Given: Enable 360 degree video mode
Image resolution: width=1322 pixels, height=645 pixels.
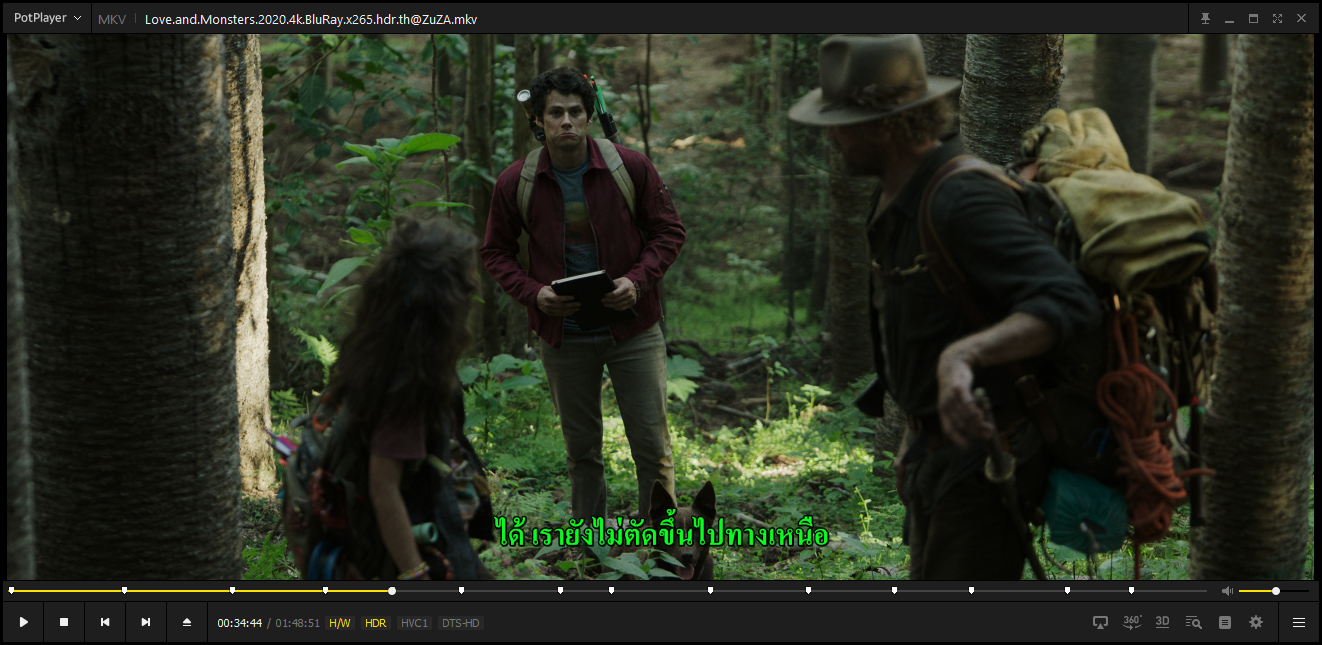Looking at the screenshot, I should coord(1132,622).
